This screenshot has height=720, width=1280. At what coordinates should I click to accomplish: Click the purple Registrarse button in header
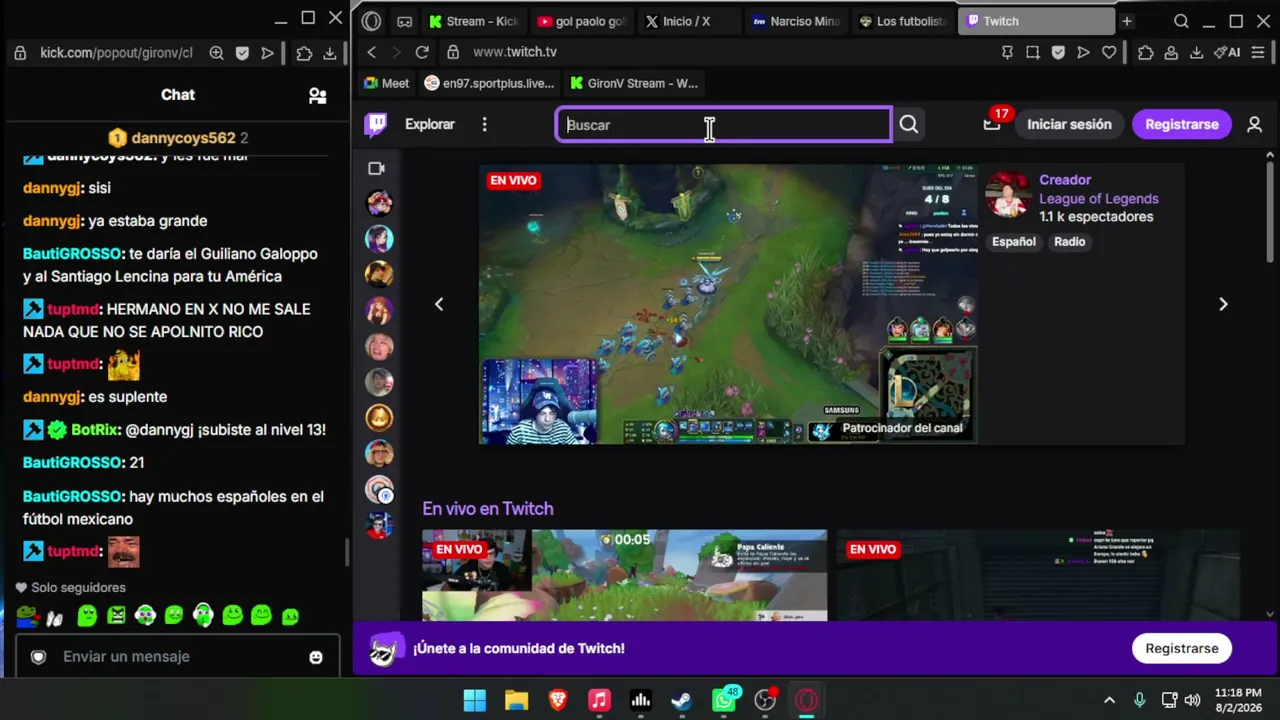click(1182, 124)
